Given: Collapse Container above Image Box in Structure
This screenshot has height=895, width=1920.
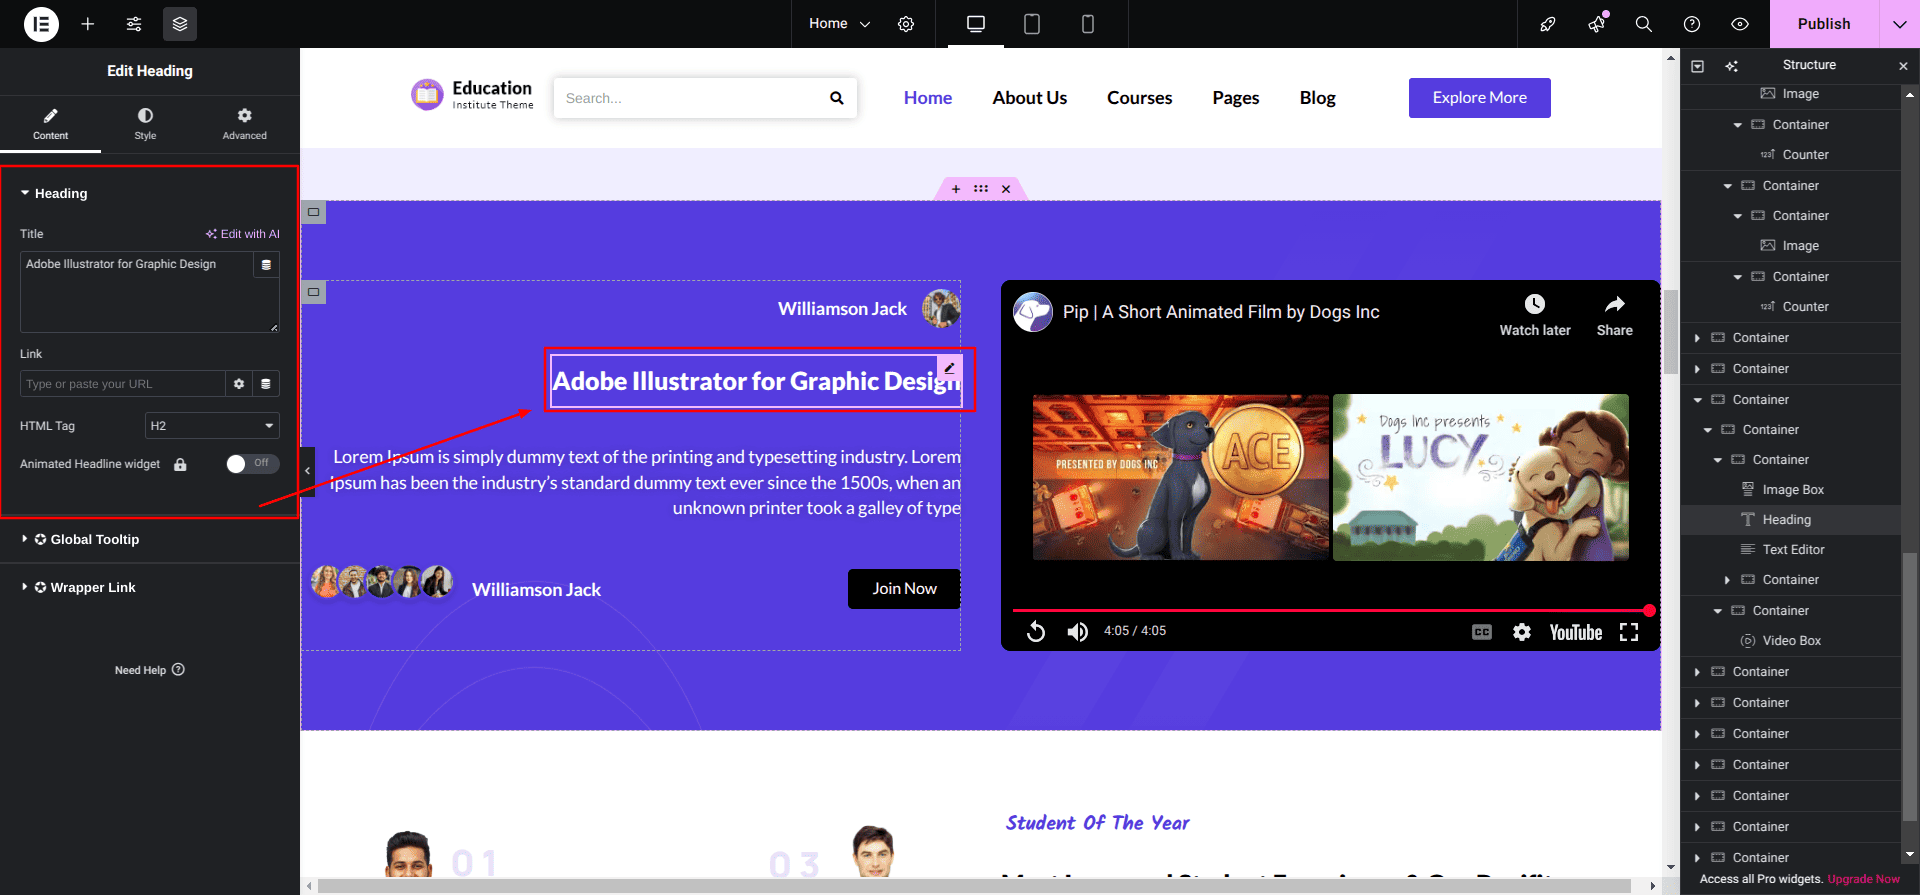Looking at the screenshot, I should point(1718,460).
